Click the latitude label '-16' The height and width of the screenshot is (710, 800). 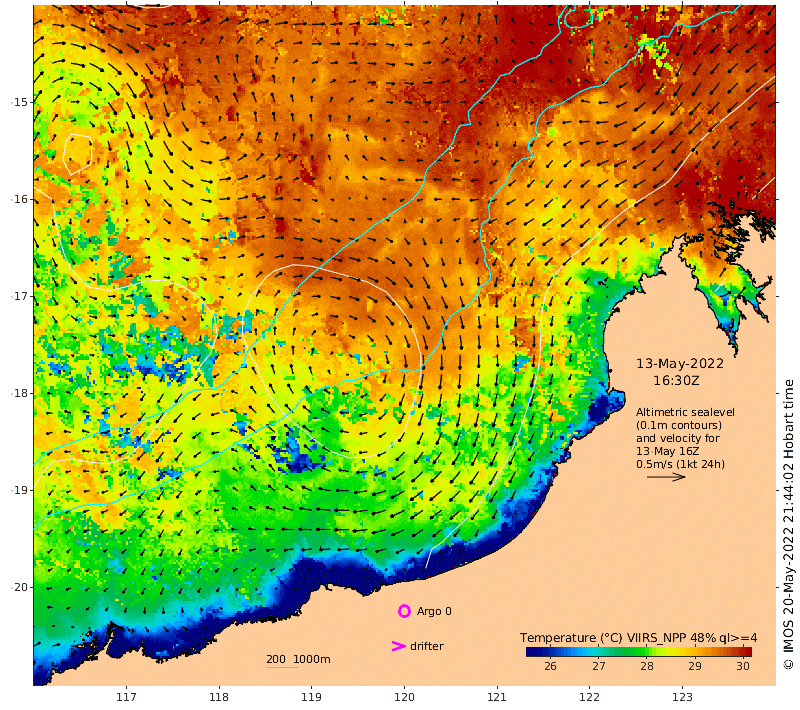(19, 199)
